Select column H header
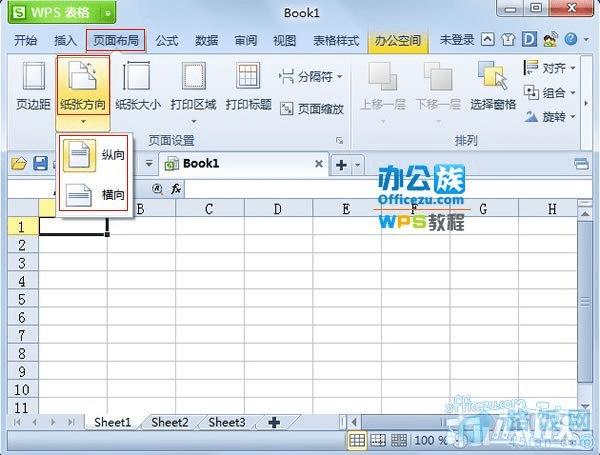The height and width of the screenshot is (455, 600). 548,209
